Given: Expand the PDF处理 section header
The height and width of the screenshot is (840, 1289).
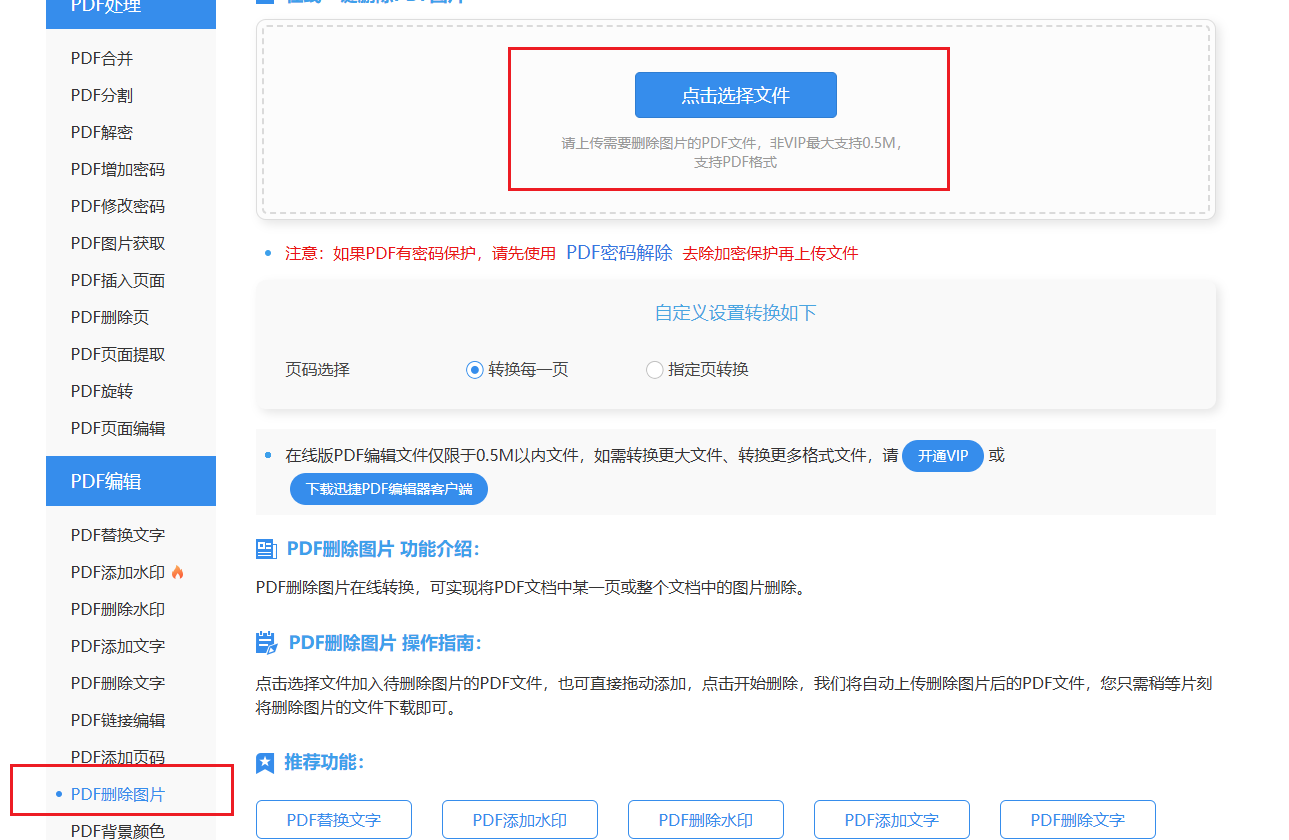Looking at the screenshot, I should coord(130,6).
